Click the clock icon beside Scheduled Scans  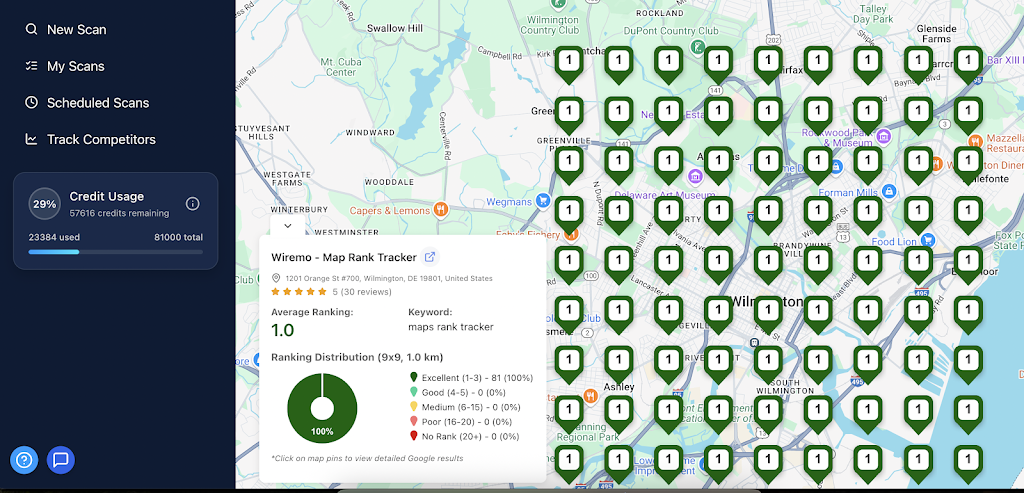click(x=31, y=103)
